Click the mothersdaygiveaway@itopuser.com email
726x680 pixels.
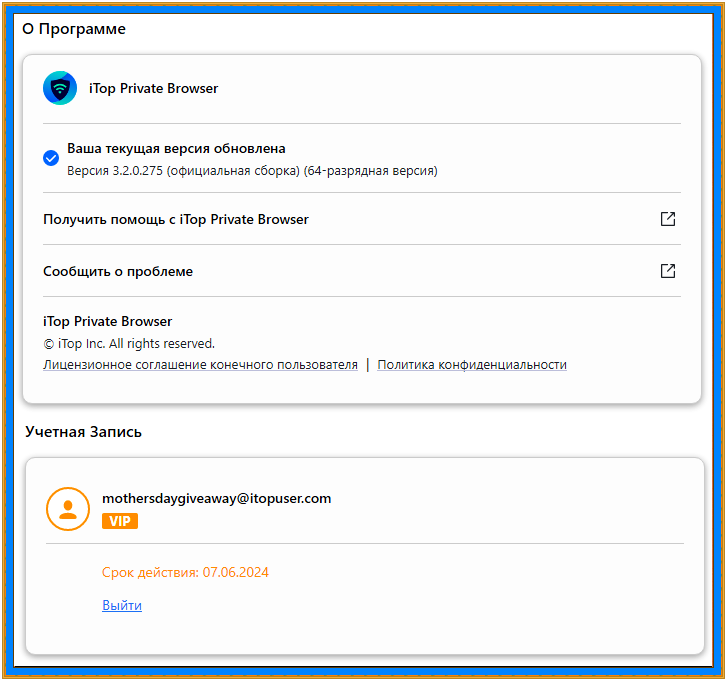217,499
